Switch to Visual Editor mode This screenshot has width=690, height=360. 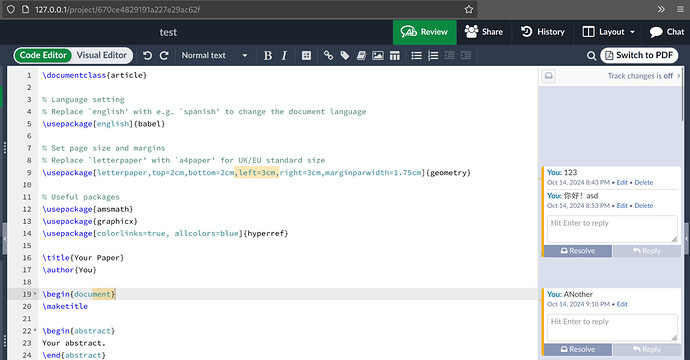tap(102, 55)
